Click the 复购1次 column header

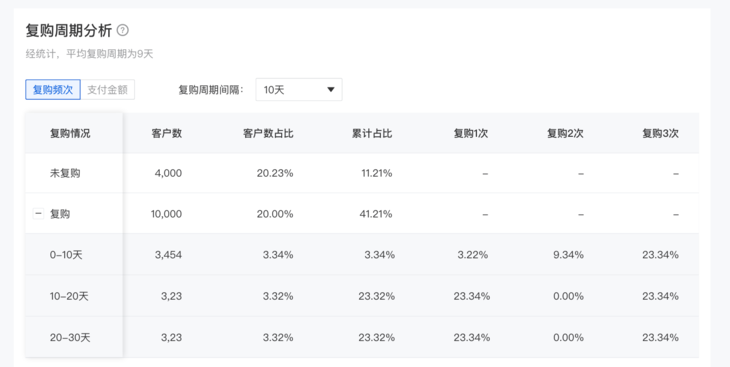(x=471, y=133)
